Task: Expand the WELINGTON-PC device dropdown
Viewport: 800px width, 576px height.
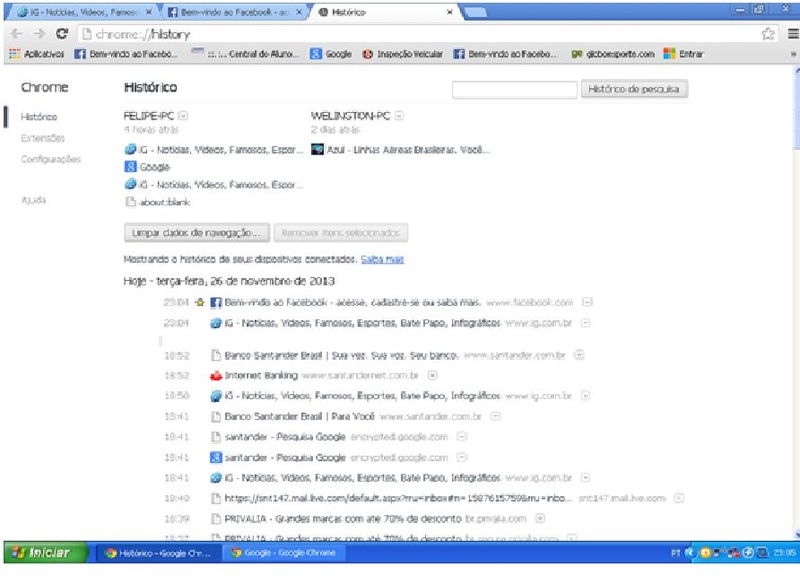Action: (399, 116)
